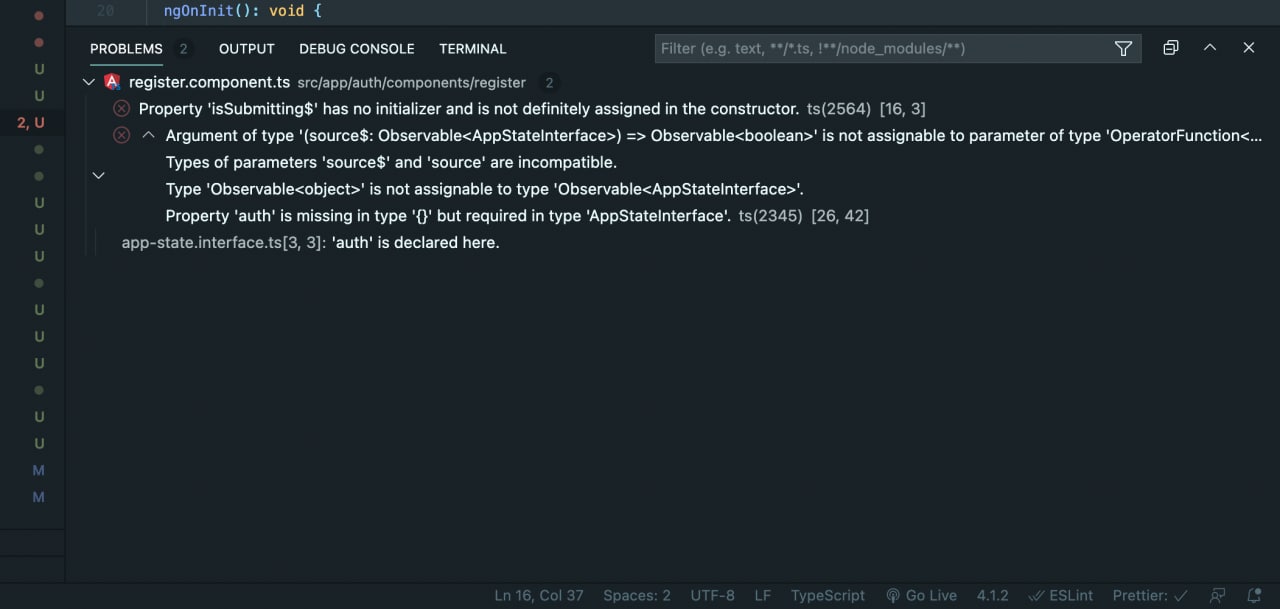Viewport: 1280px width, 609px height.
Task: Change language mode via TypeScript status item
Action: click(827, 595)
